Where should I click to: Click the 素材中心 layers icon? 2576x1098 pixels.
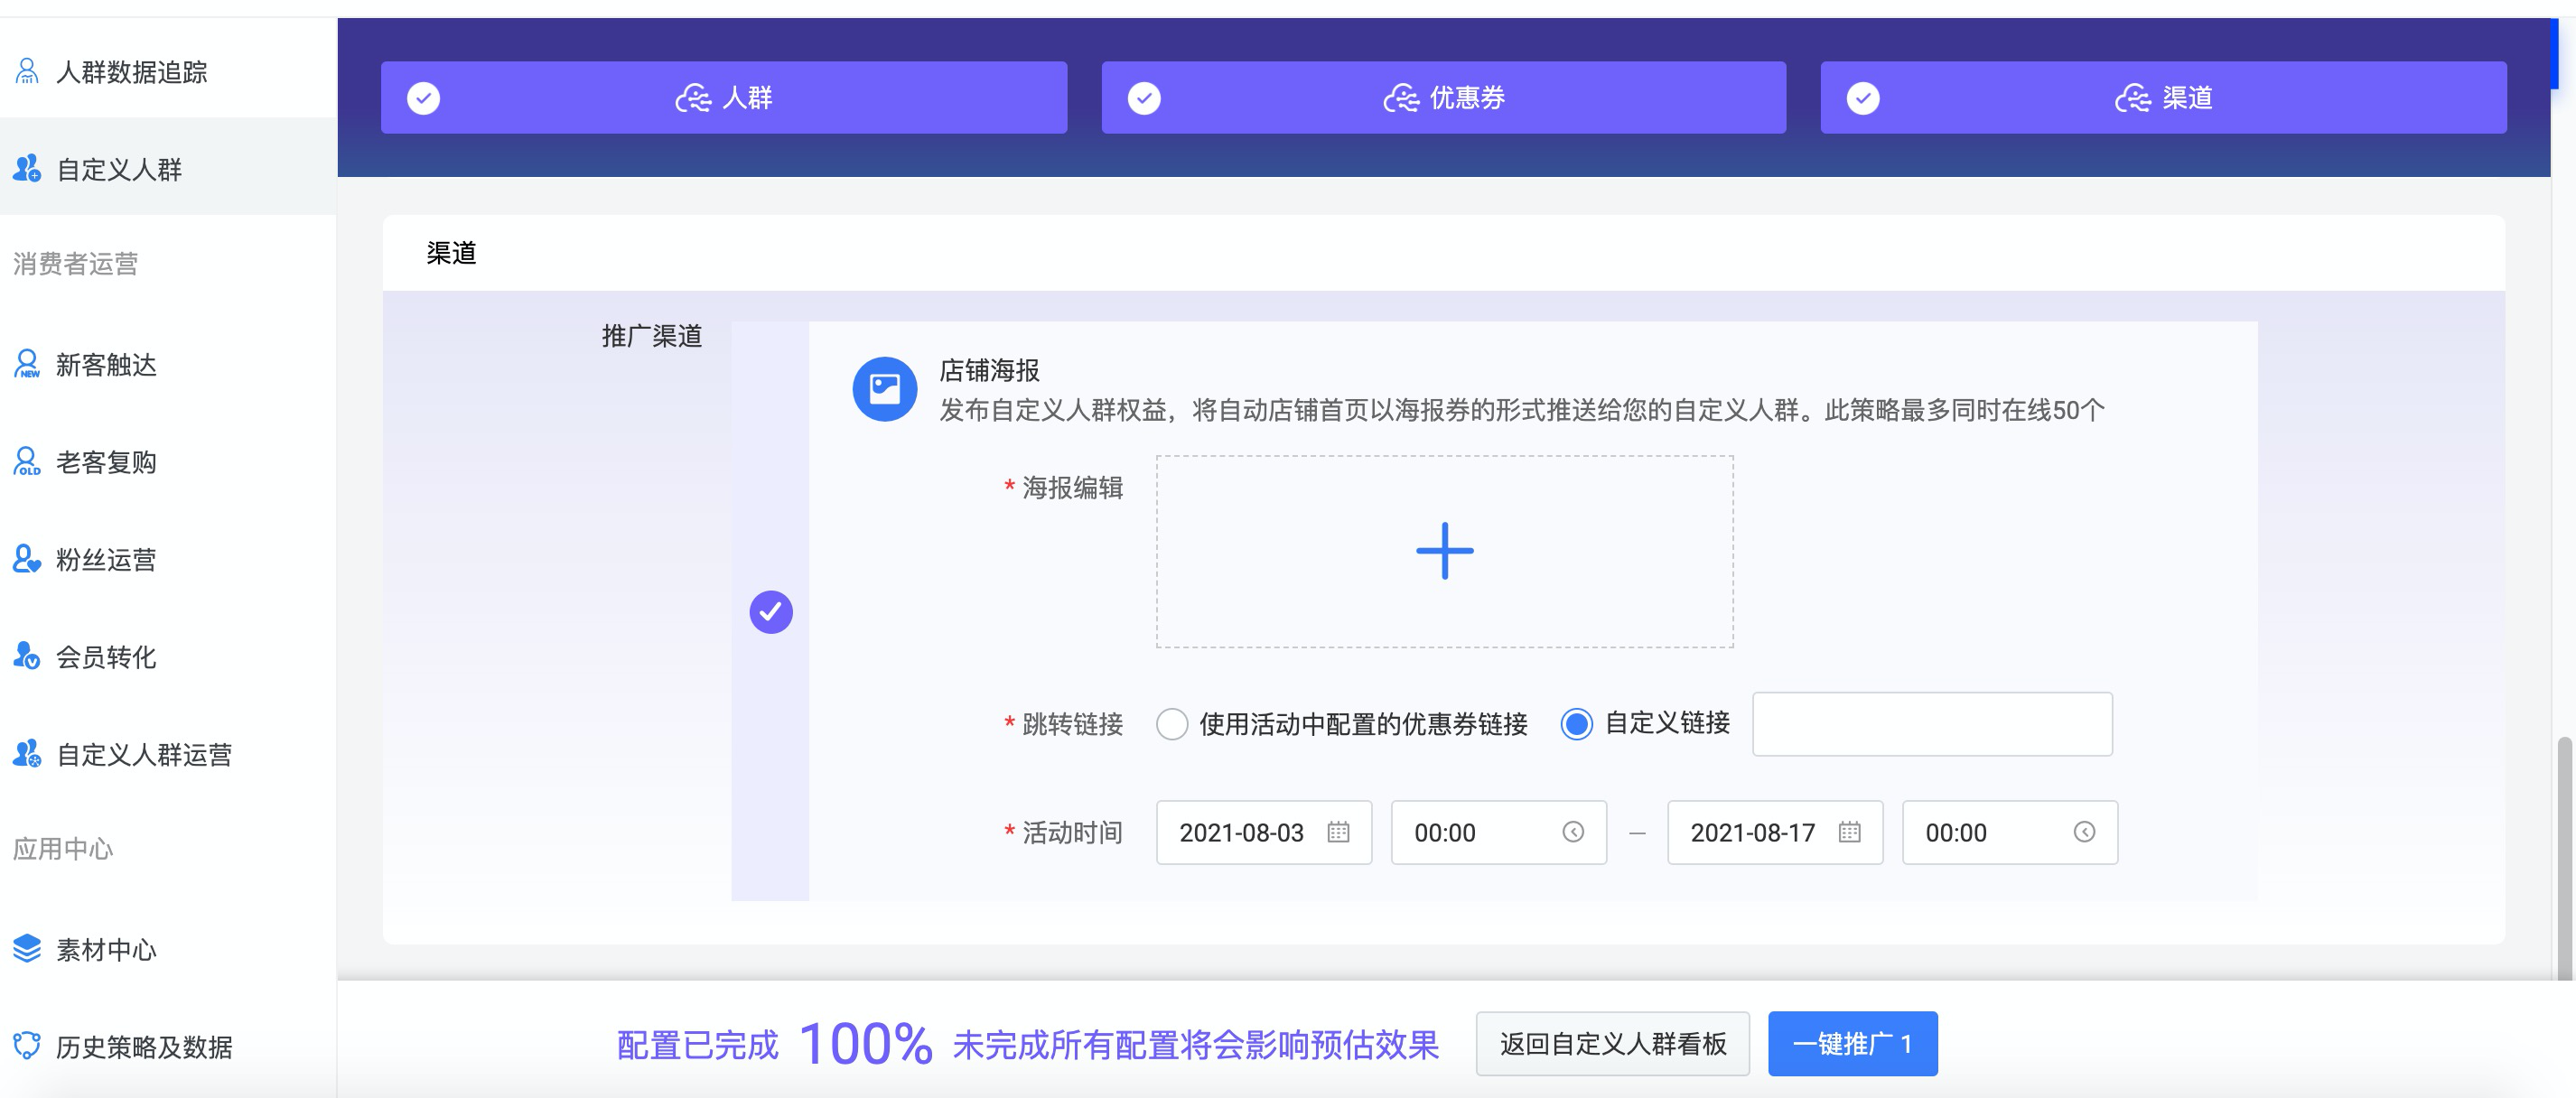pyautogui.click(x=27, y=948)
